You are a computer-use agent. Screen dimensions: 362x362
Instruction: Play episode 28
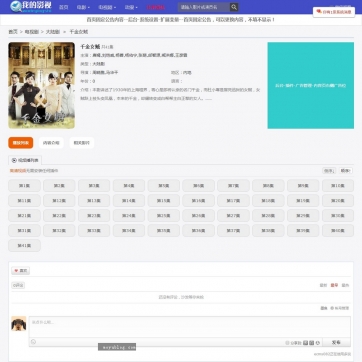tap(268, 216)
